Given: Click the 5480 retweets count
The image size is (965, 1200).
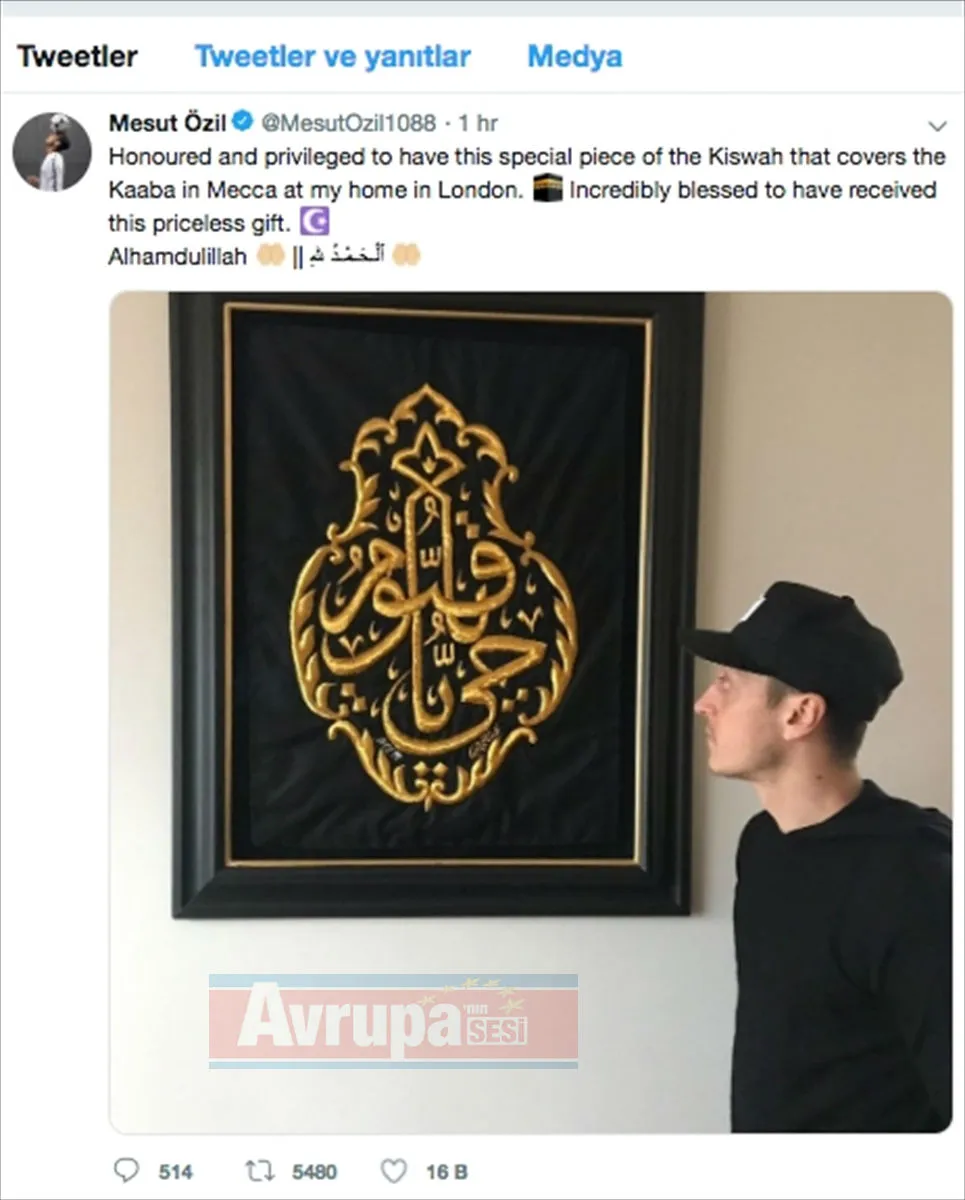Looking at the screenshot, I should click(312, 1171).
